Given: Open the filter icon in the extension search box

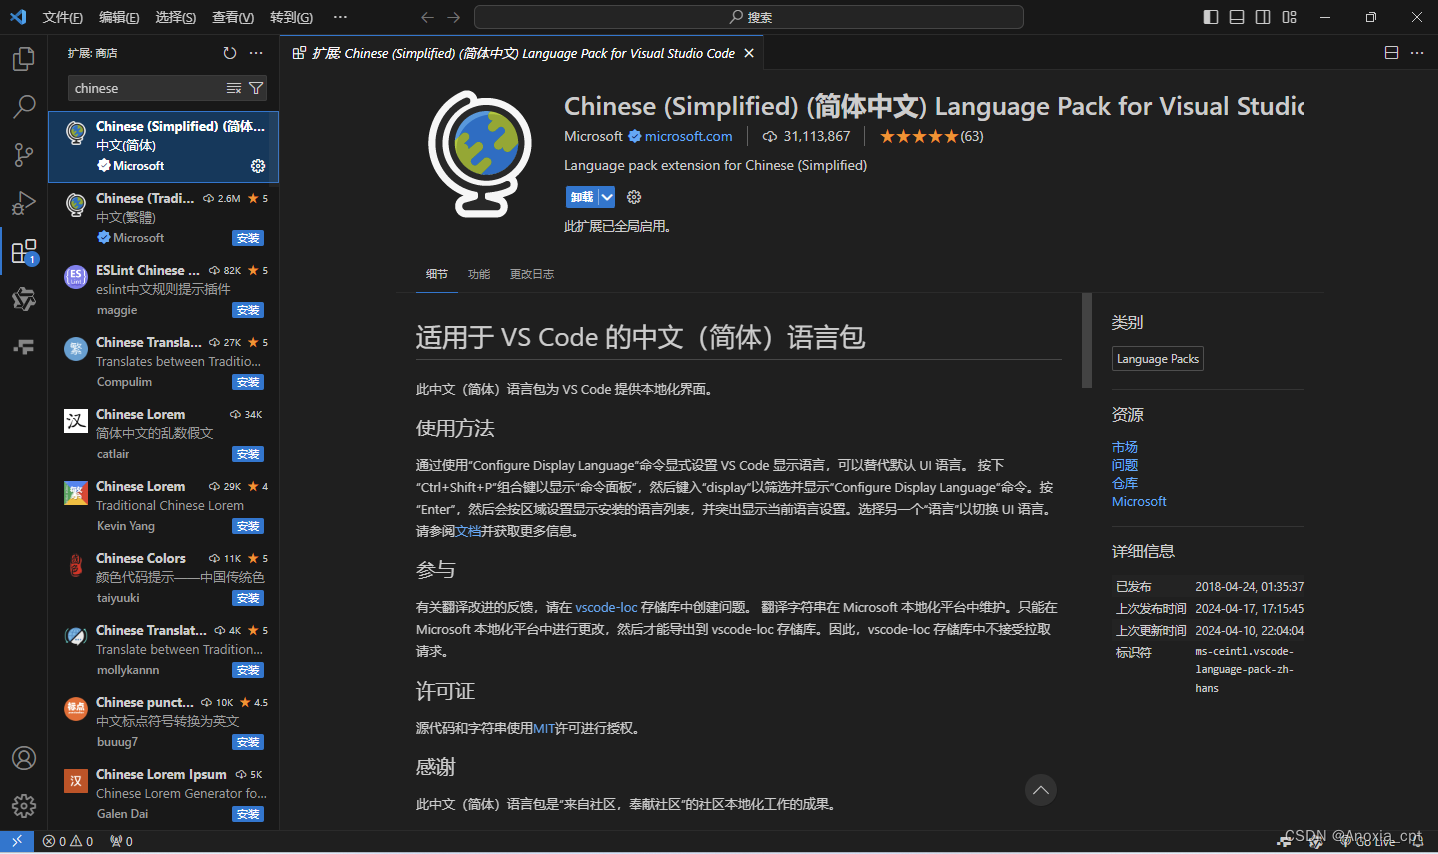Looking at the screenshot, I should point(257,88).
